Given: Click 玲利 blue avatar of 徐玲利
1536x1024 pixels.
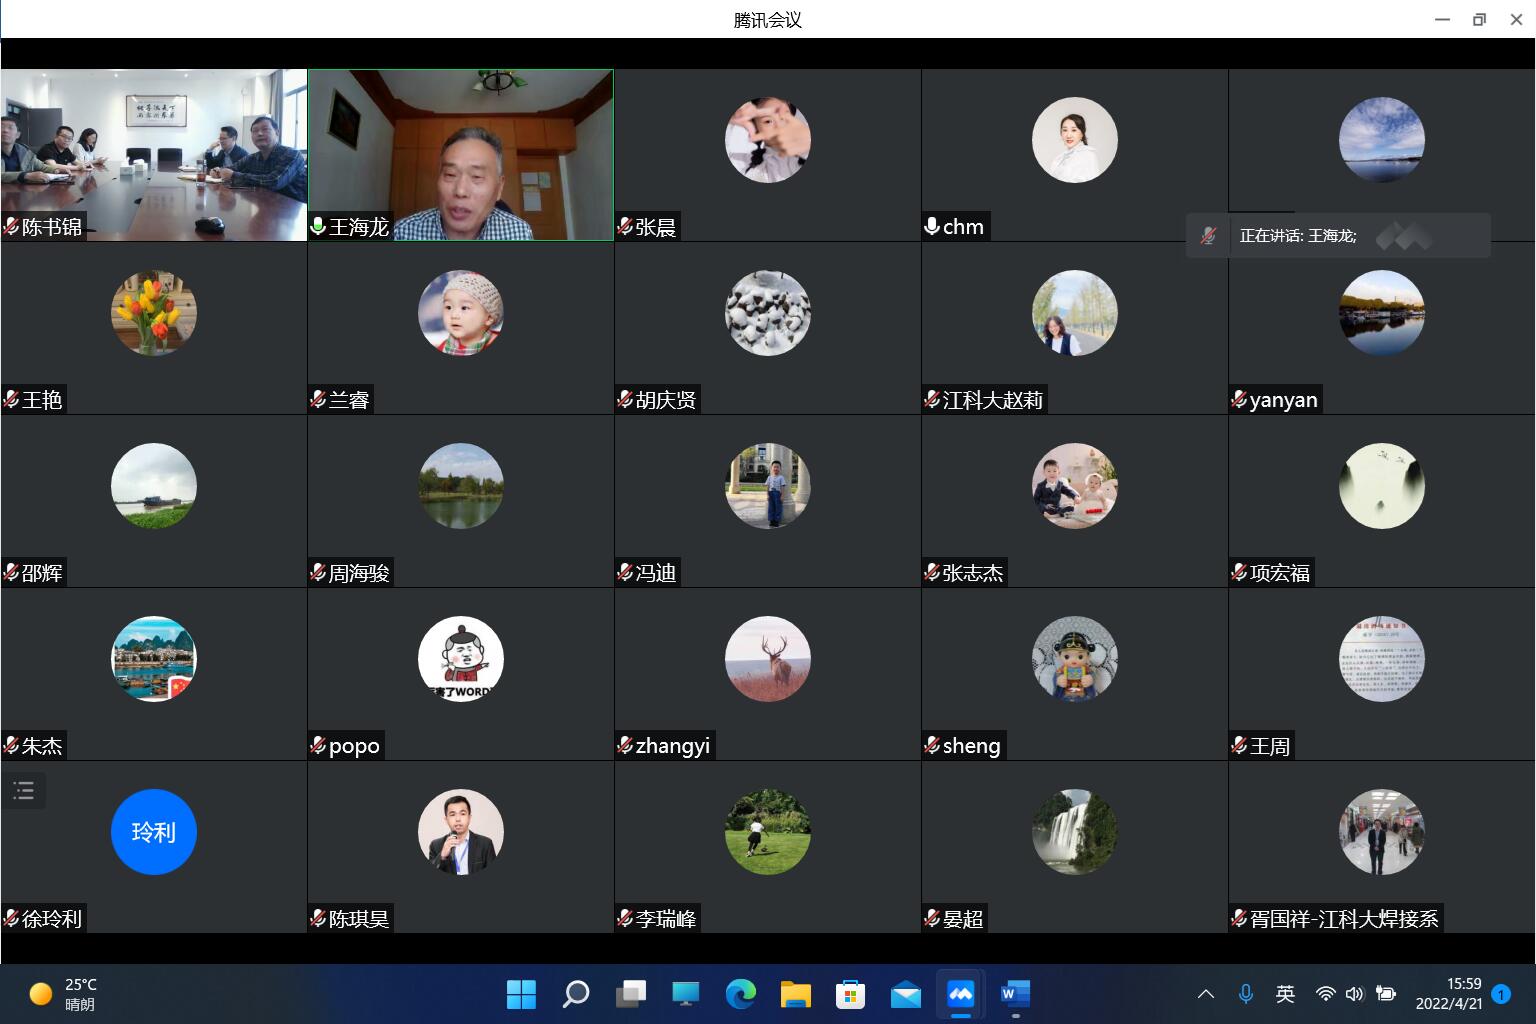Looking at the screenshot, I should pyautogui.click(x=154, y=832).
